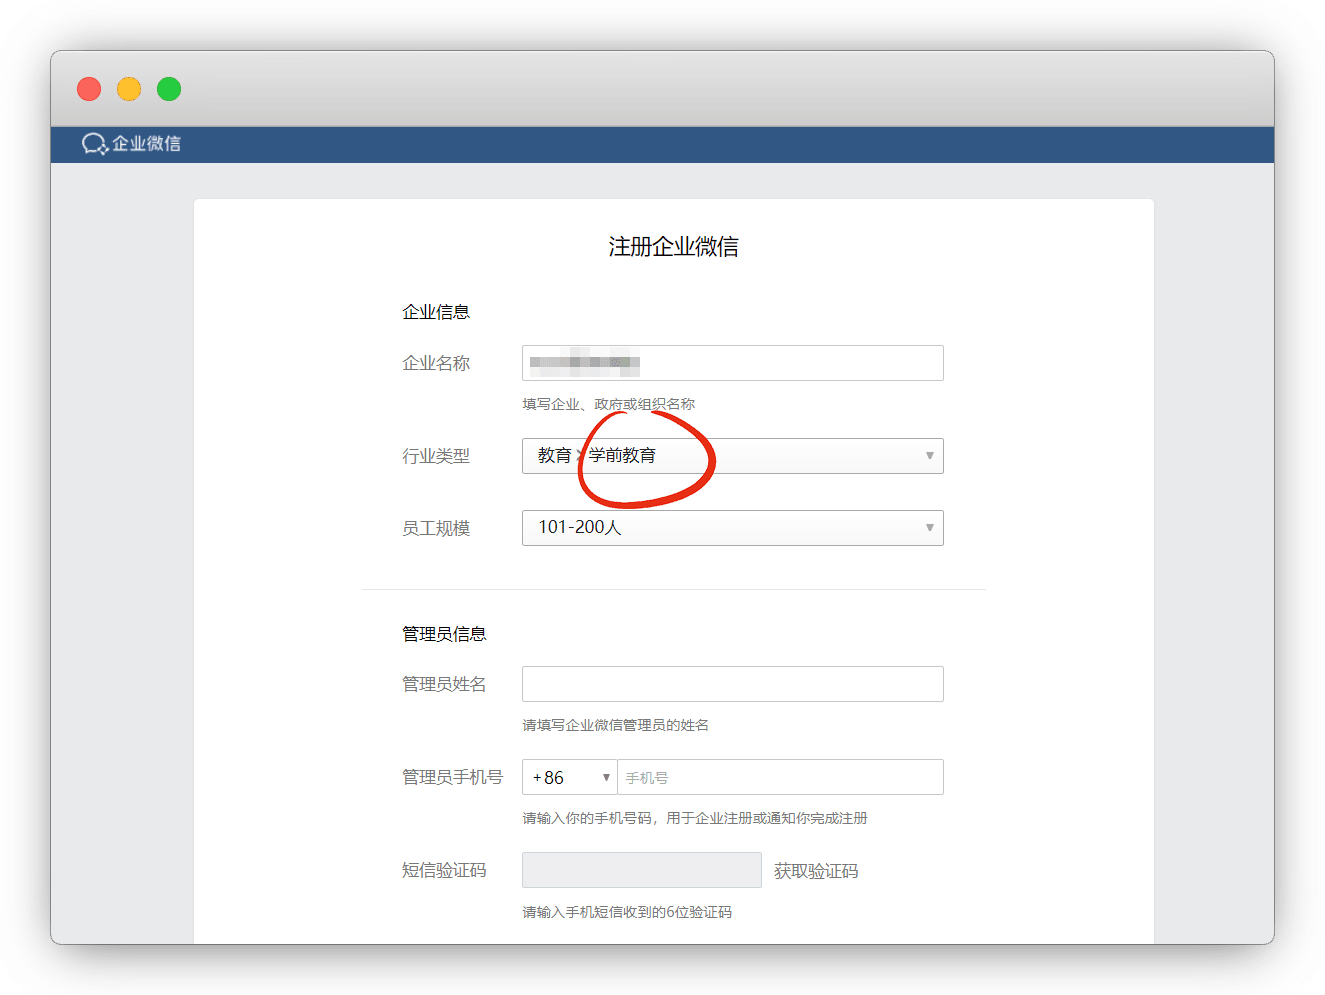Click the 企业名称 field label

coord(436,363)
